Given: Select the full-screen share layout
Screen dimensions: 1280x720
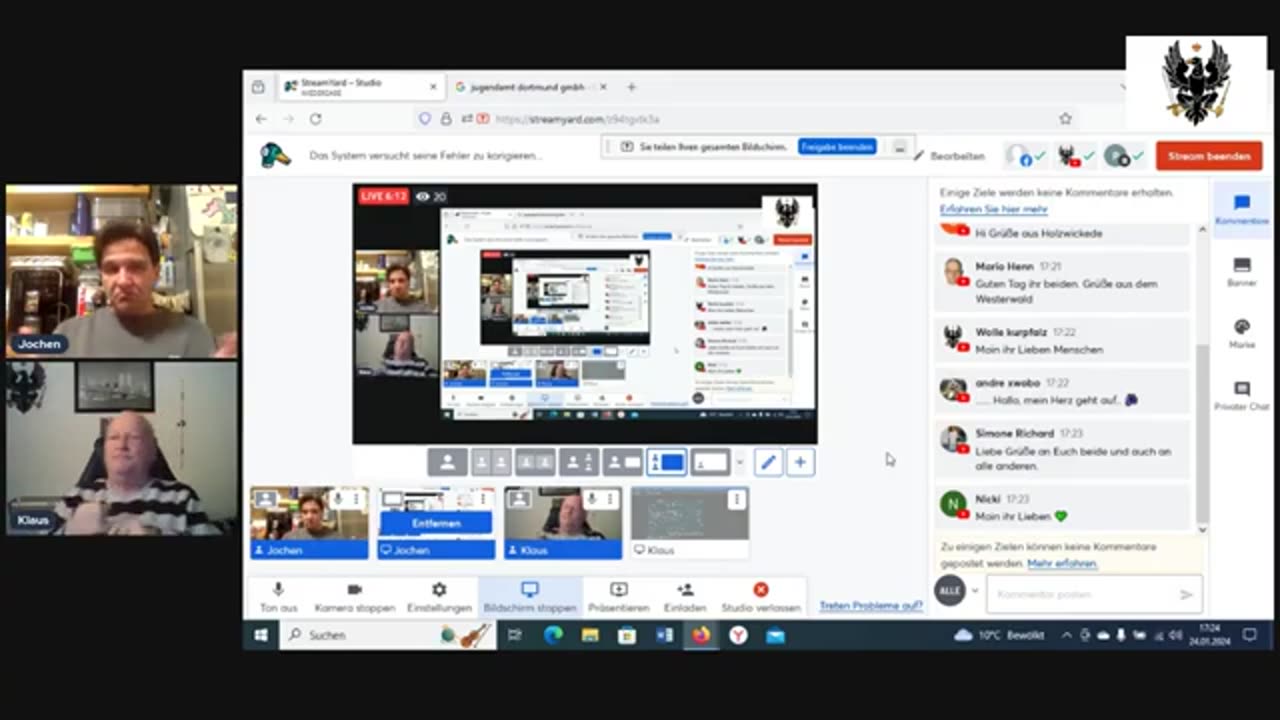Looking at the screenshot, I should 710,462.
